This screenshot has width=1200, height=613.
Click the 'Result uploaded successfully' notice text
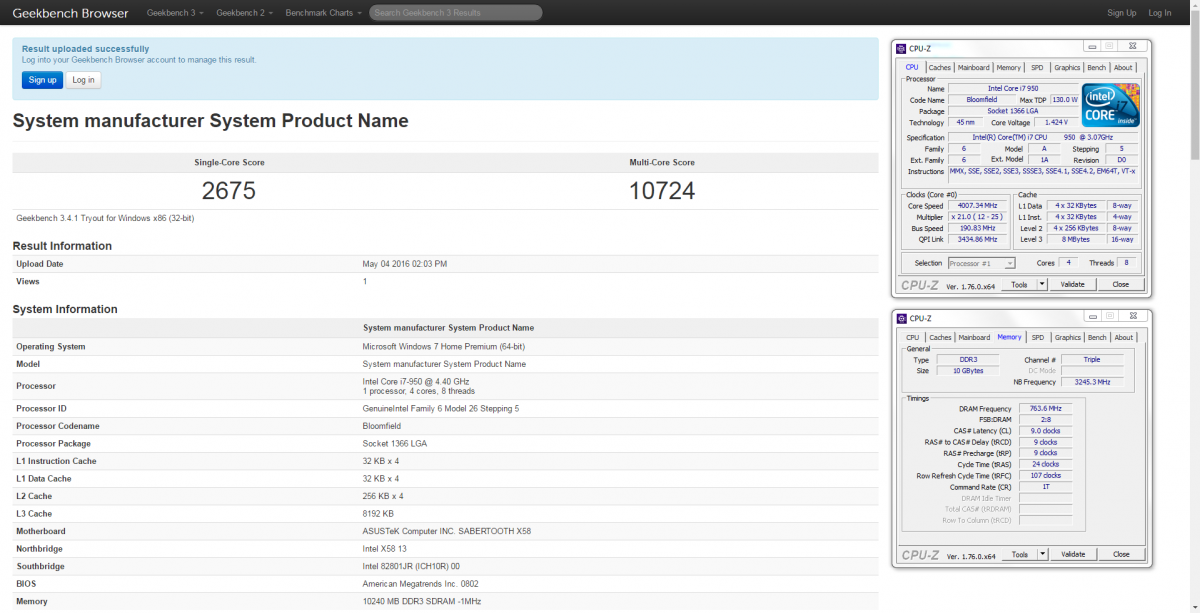click(x=85, y=49)
